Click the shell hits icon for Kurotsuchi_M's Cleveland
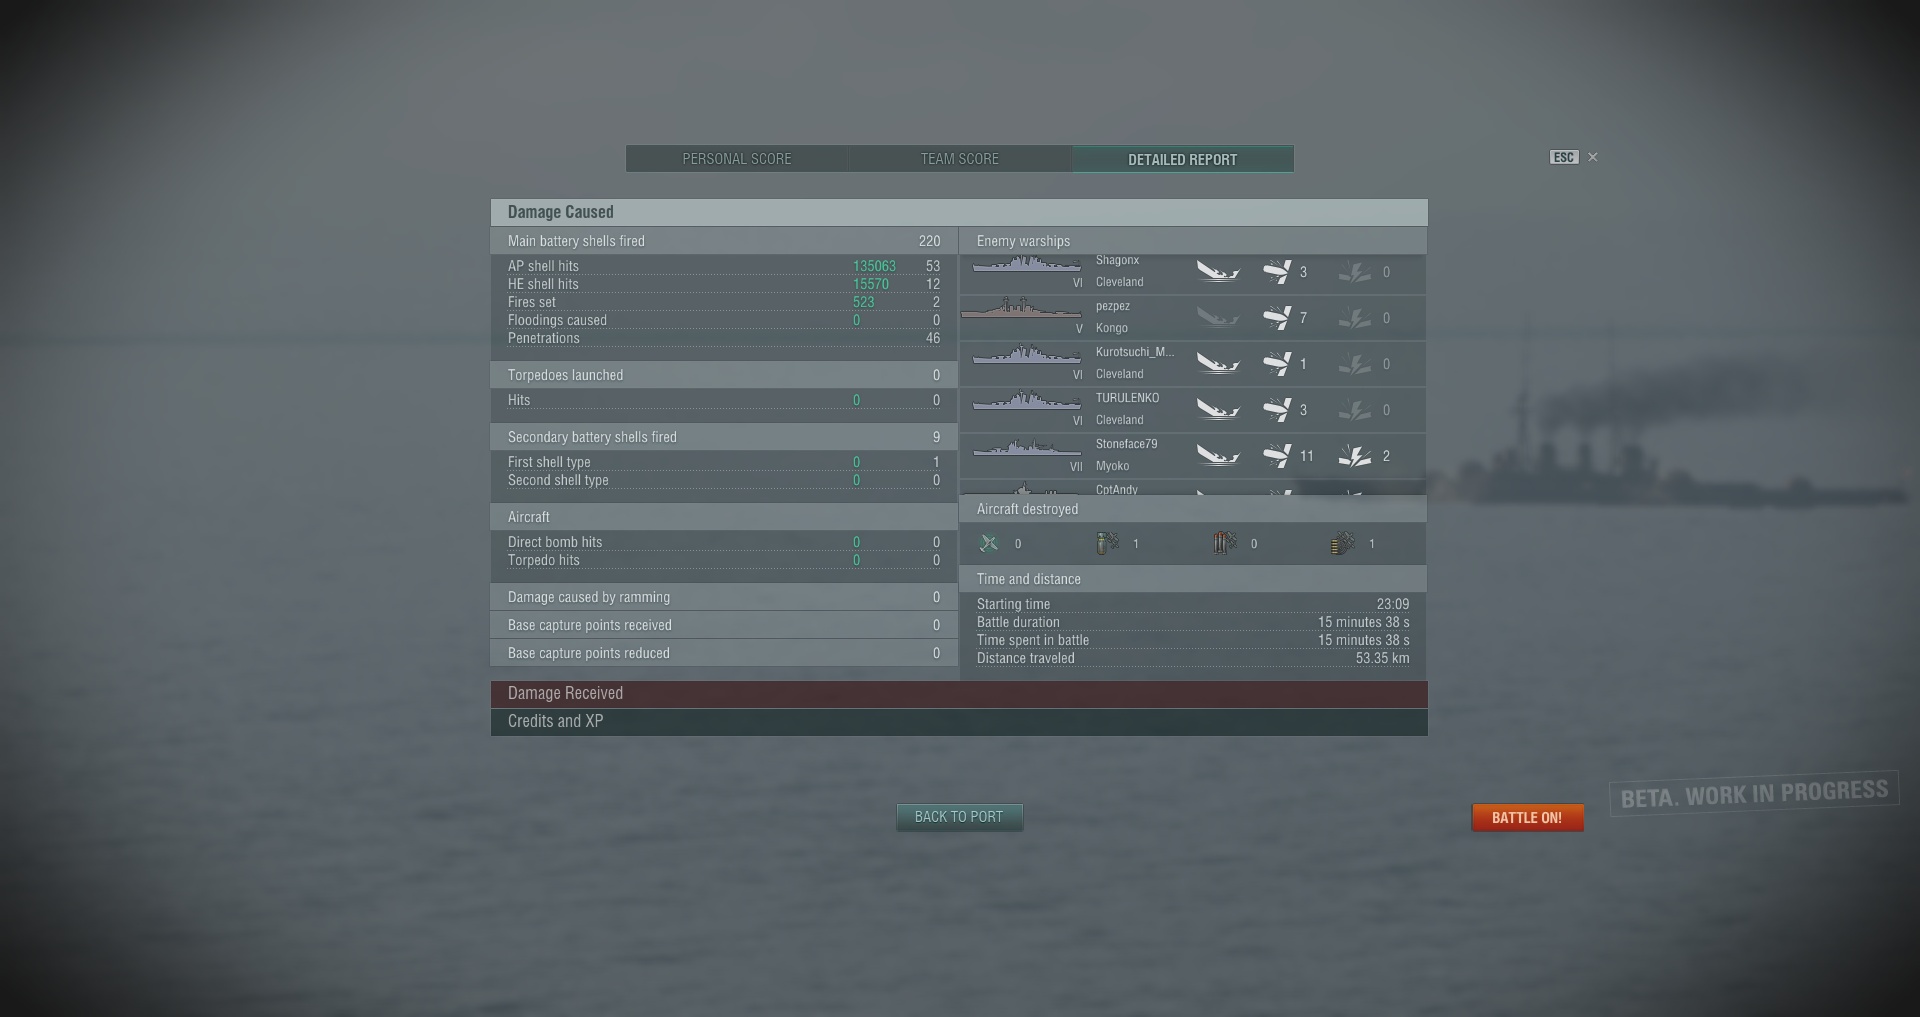Screen dimensions: 1920x1017 pos(1277,364)
